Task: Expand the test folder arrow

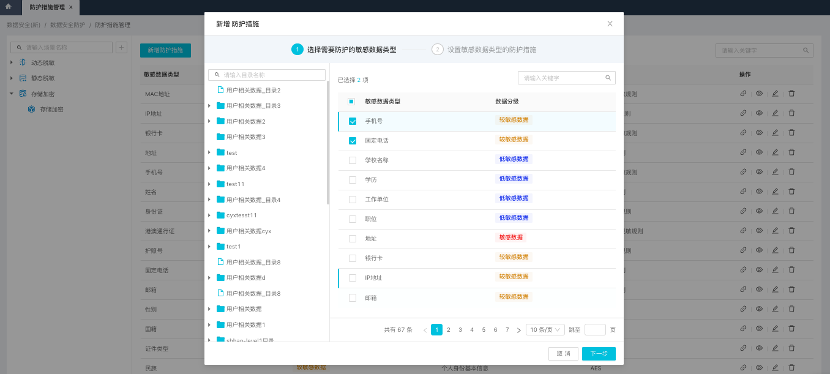Action: (210, 152)
